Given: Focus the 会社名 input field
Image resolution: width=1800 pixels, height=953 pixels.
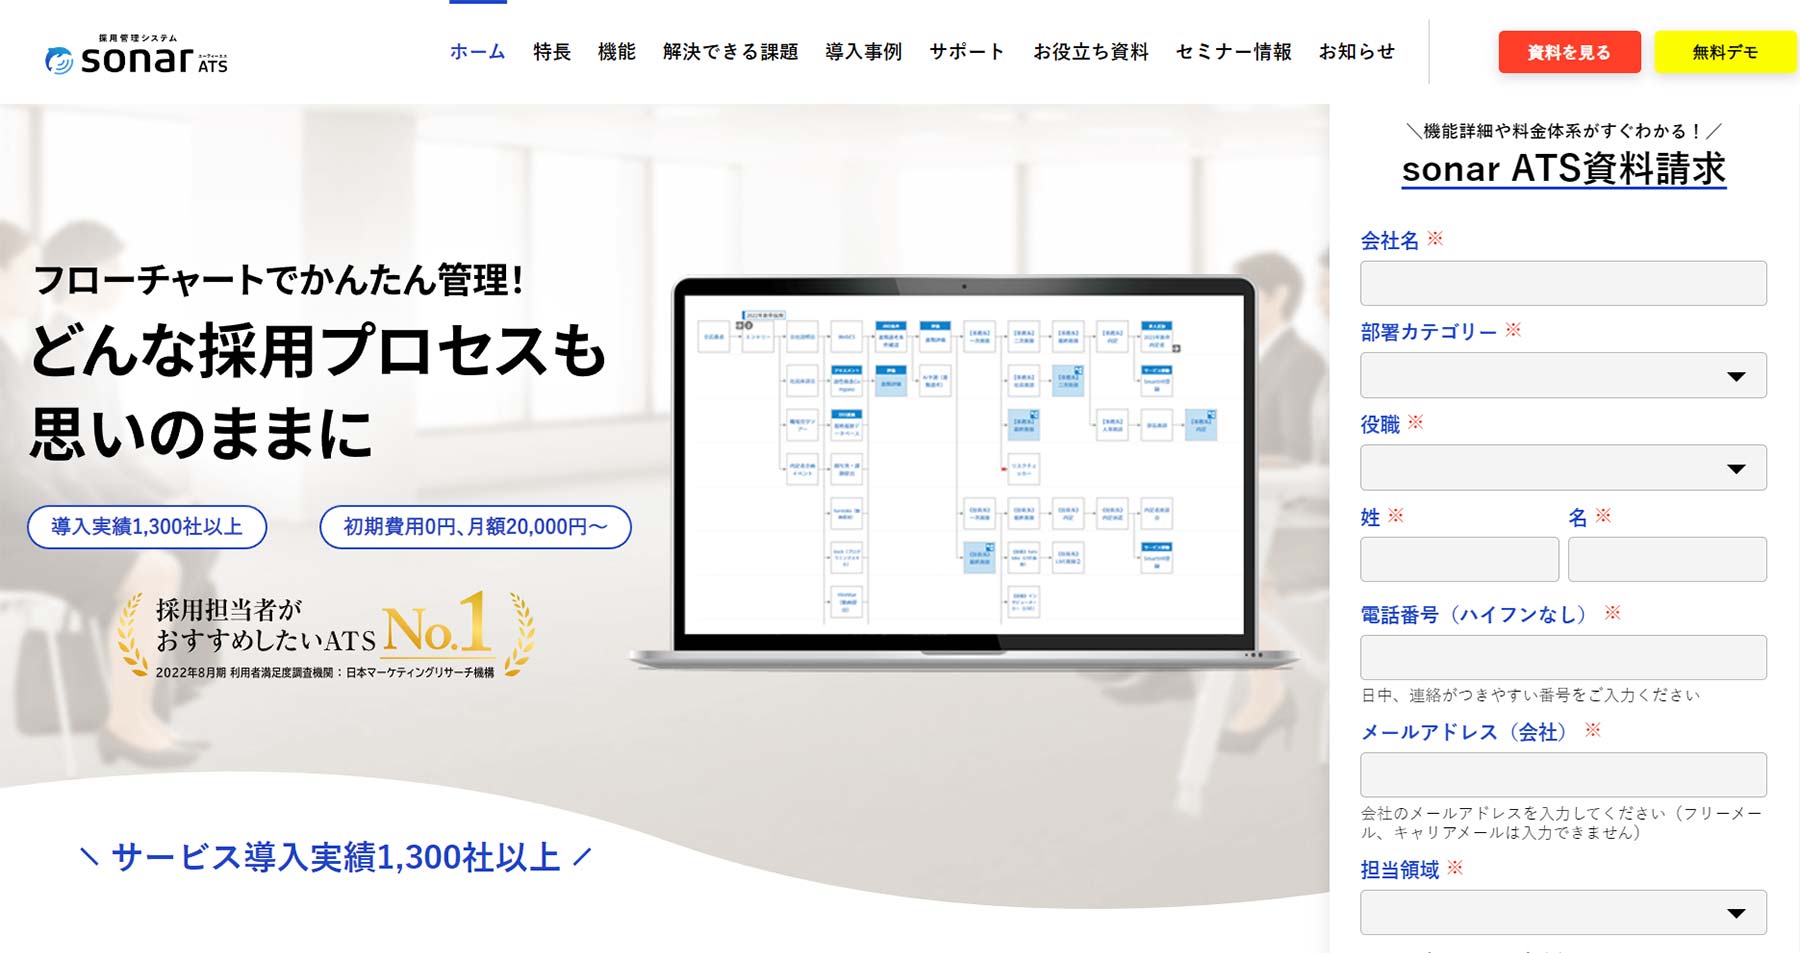Looking at the screenshot, I should pos(1563,283).
